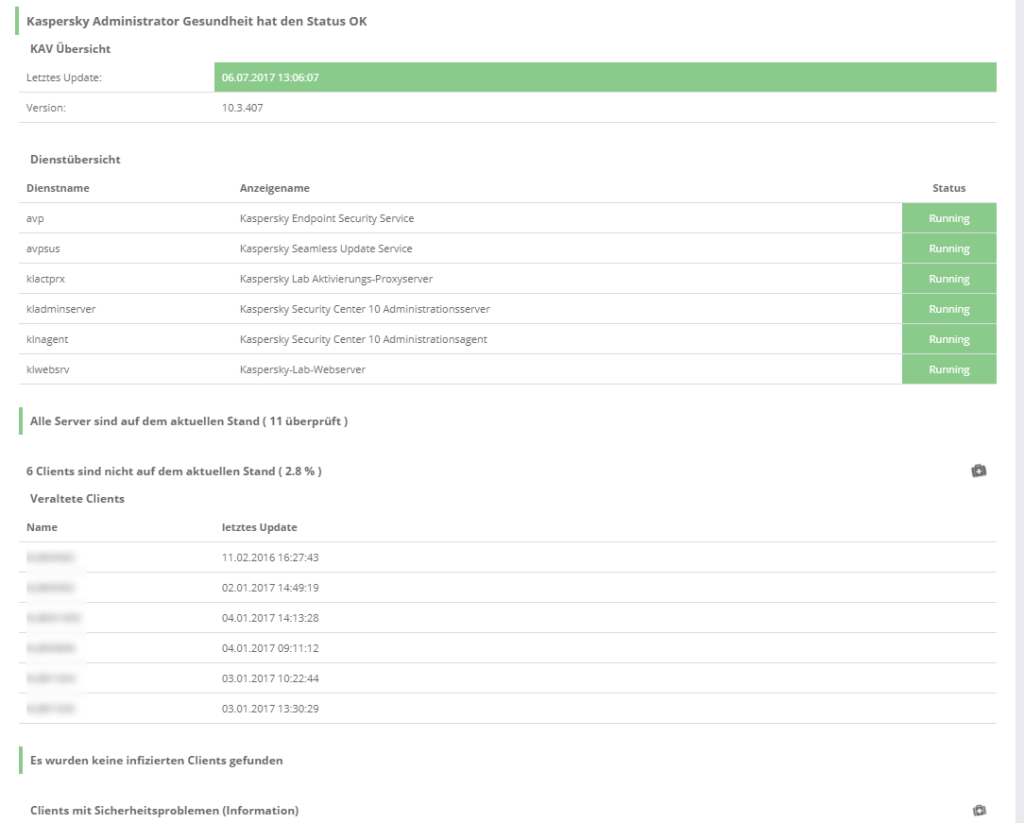The image size is (1024, 823).
Task: Click the Running badge for klactprx service
Action: [x=948, y=278]
